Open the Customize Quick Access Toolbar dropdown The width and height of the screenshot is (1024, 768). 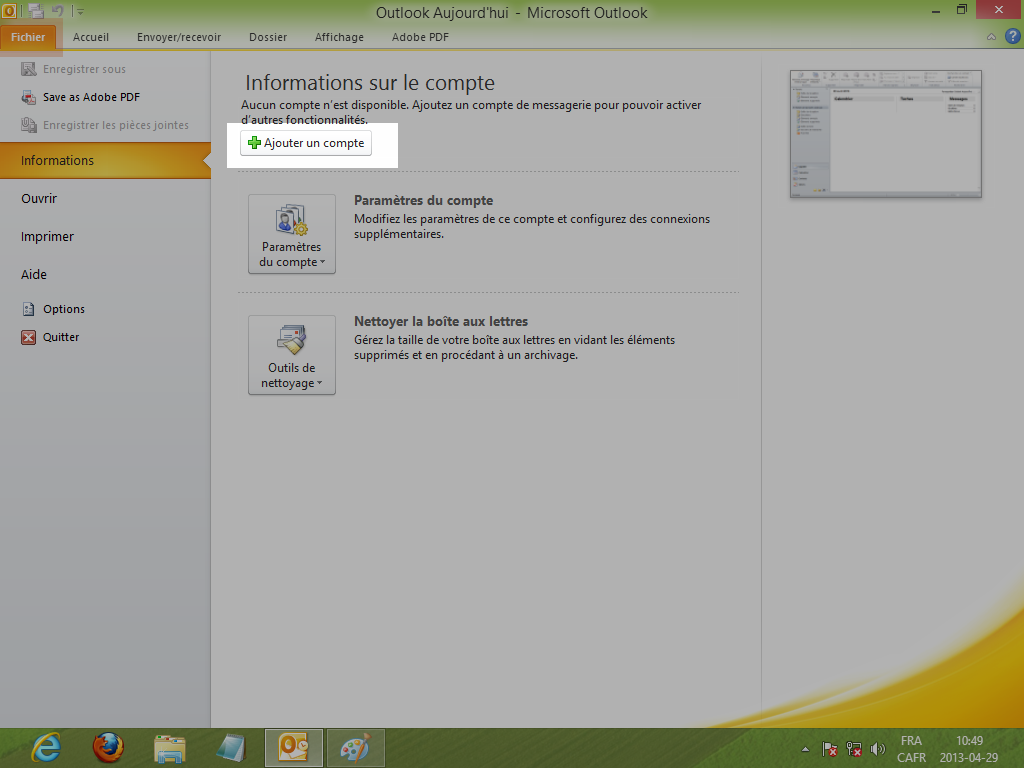[x=79, y=11]
